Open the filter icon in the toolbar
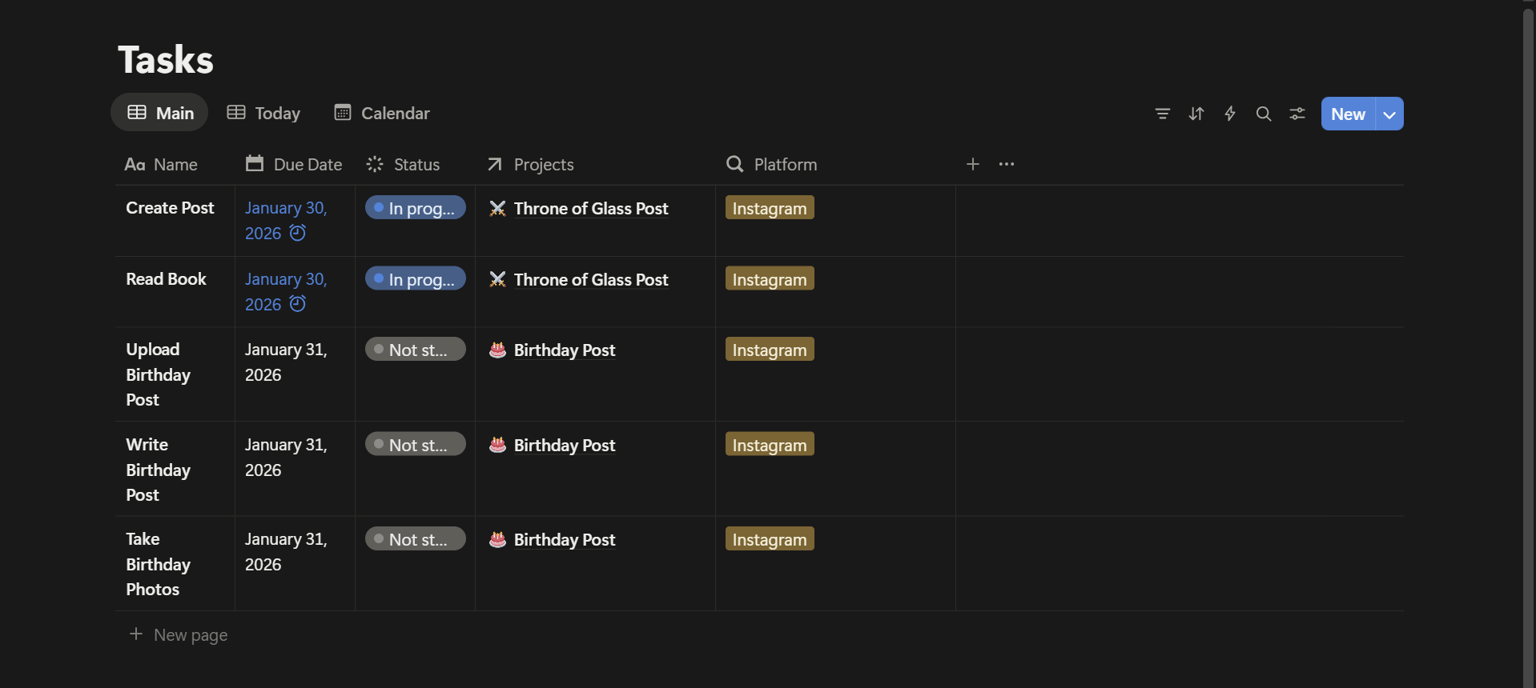This screenshot has width=1536, height=688. pyautogui.click(x=1162, y=114)
